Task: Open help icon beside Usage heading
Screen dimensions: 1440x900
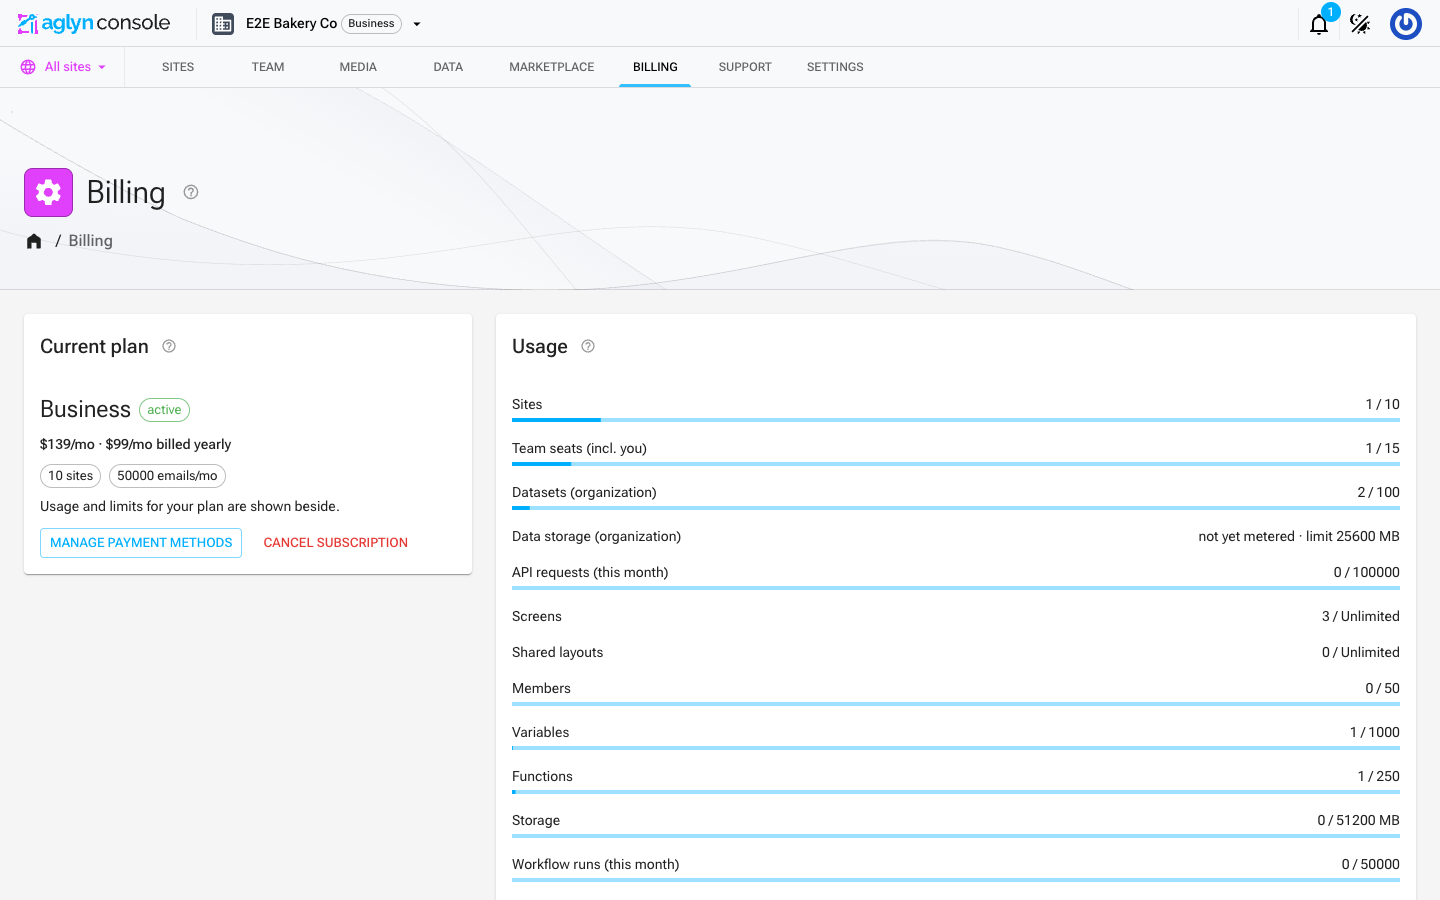Action: click(588, 346)
